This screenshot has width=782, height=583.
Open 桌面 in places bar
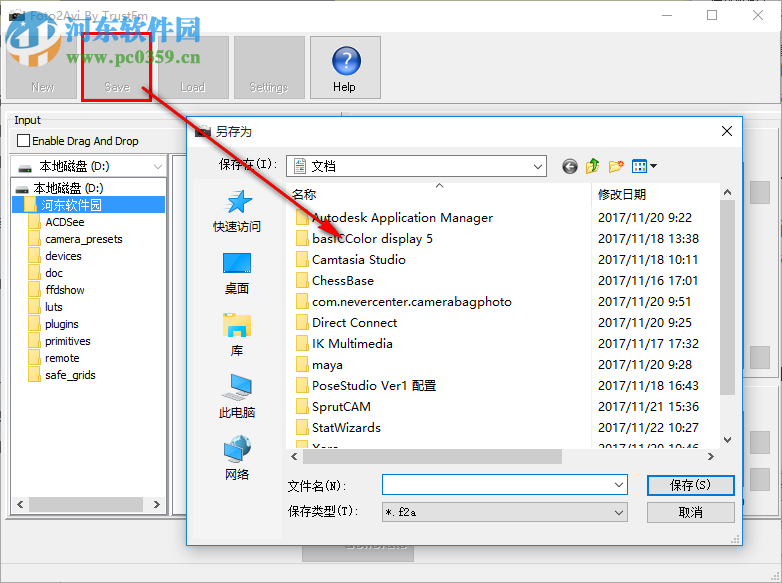237,274
